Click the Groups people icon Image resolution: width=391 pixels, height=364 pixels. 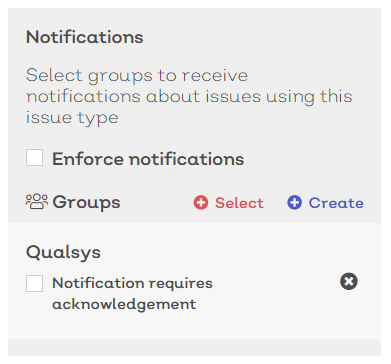[37, 202]
